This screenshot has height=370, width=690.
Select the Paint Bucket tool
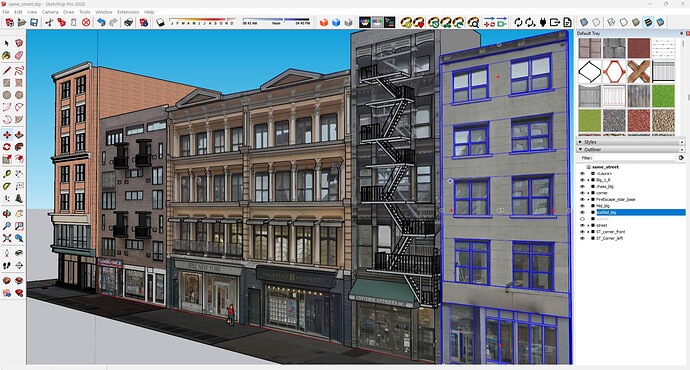pyautogui.click(x=7, y=55)
